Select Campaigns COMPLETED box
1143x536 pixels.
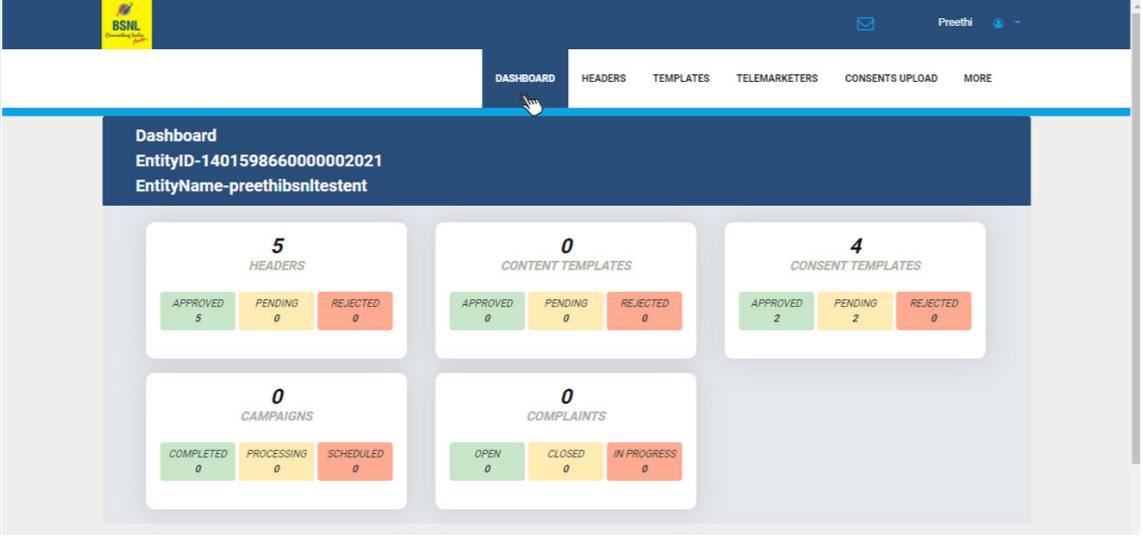(x=198, y=462)
